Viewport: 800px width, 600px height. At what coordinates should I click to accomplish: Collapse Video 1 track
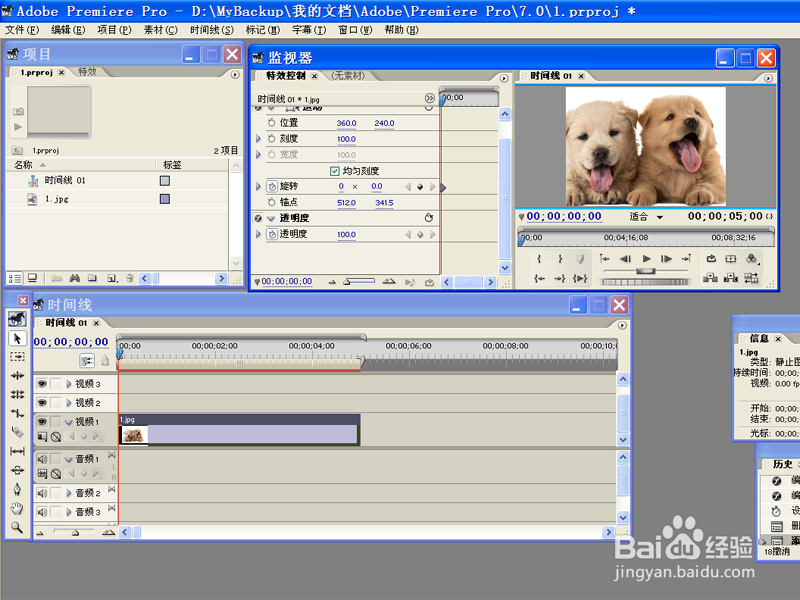[68, 422]
